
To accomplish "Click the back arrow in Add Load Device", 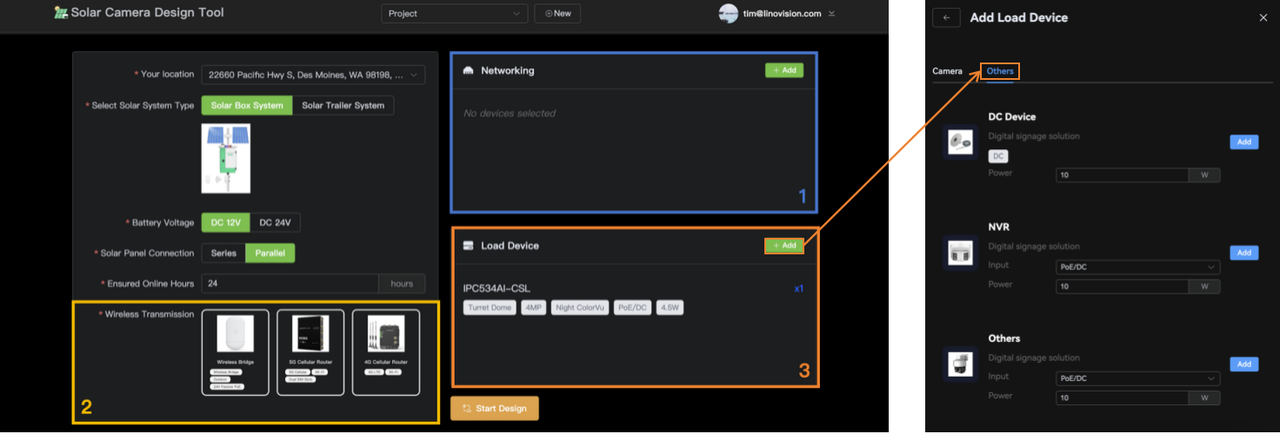I will (946, 18).
